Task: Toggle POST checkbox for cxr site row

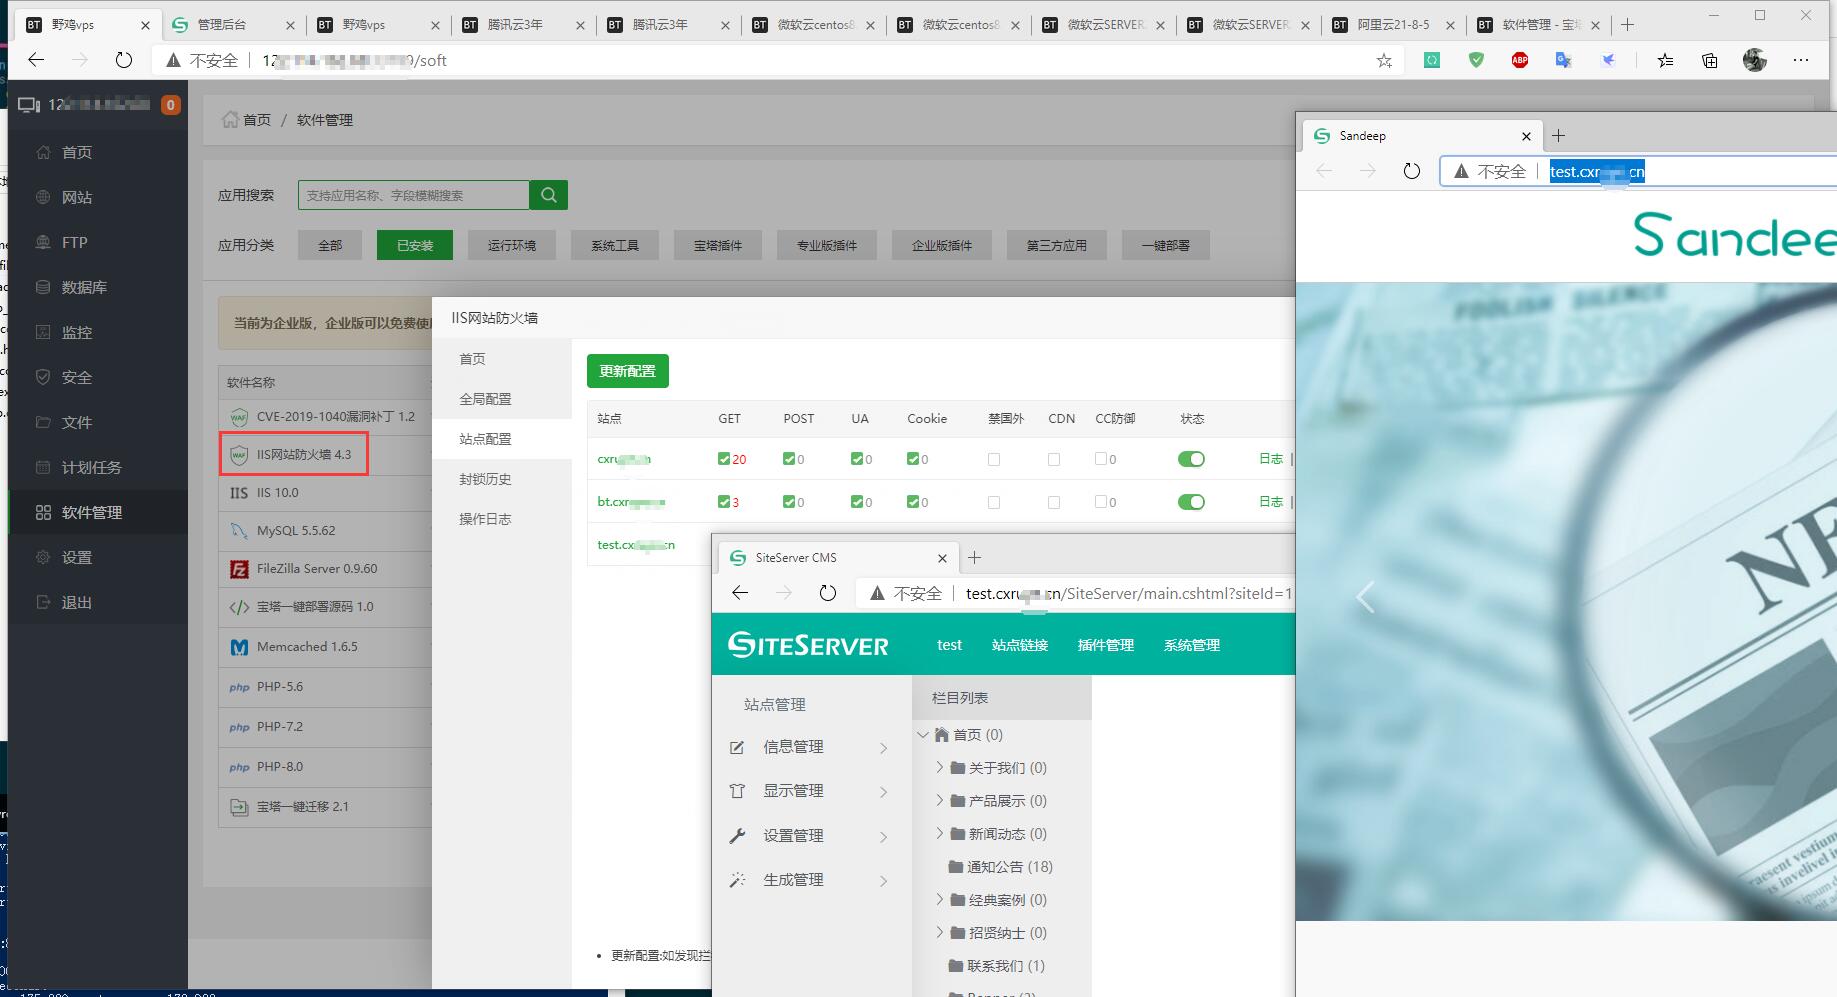Action: pos(789,459)
